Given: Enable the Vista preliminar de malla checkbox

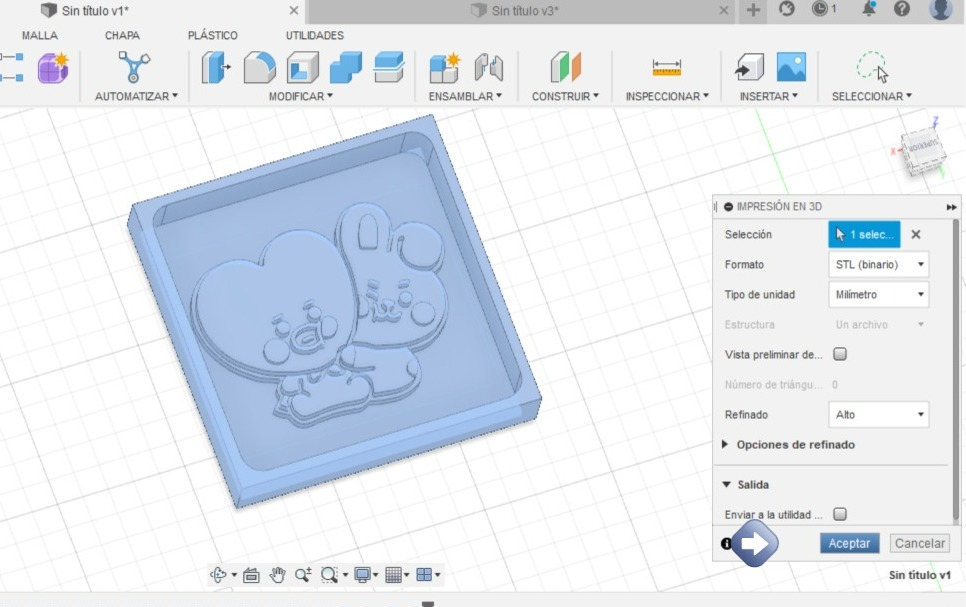Looking at the screenshot, I should tap(840, 354).
